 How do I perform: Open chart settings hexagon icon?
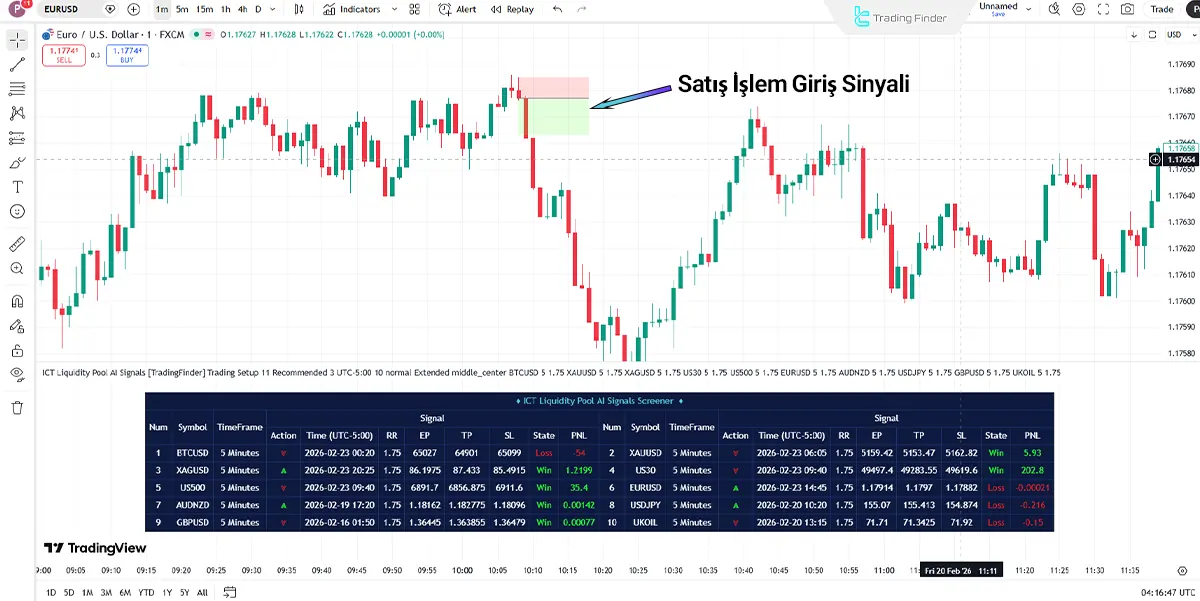1081,9
